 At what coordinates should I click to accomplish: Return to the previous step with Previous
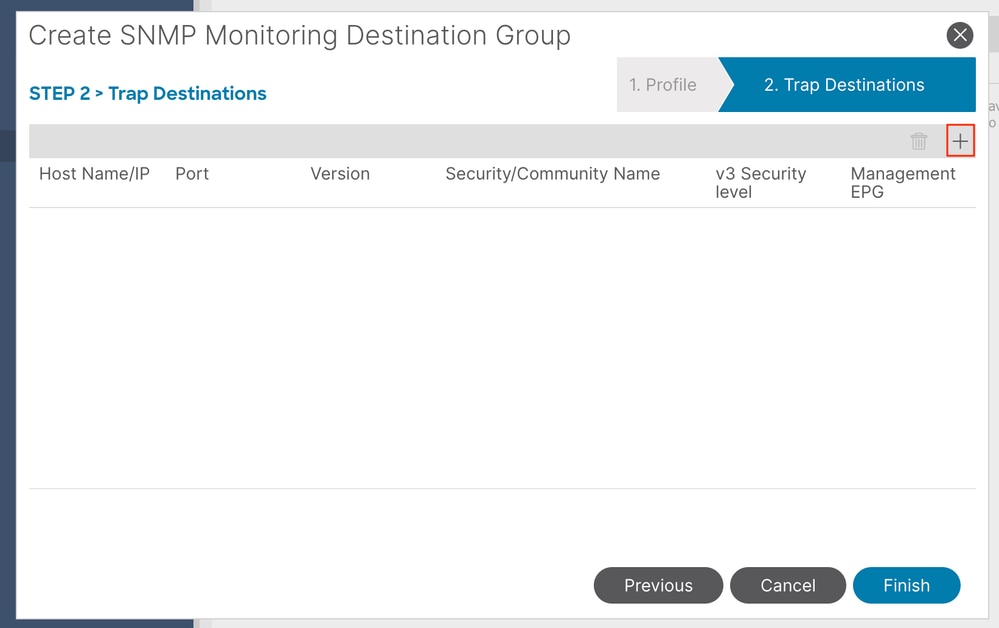tap(658, 585)
